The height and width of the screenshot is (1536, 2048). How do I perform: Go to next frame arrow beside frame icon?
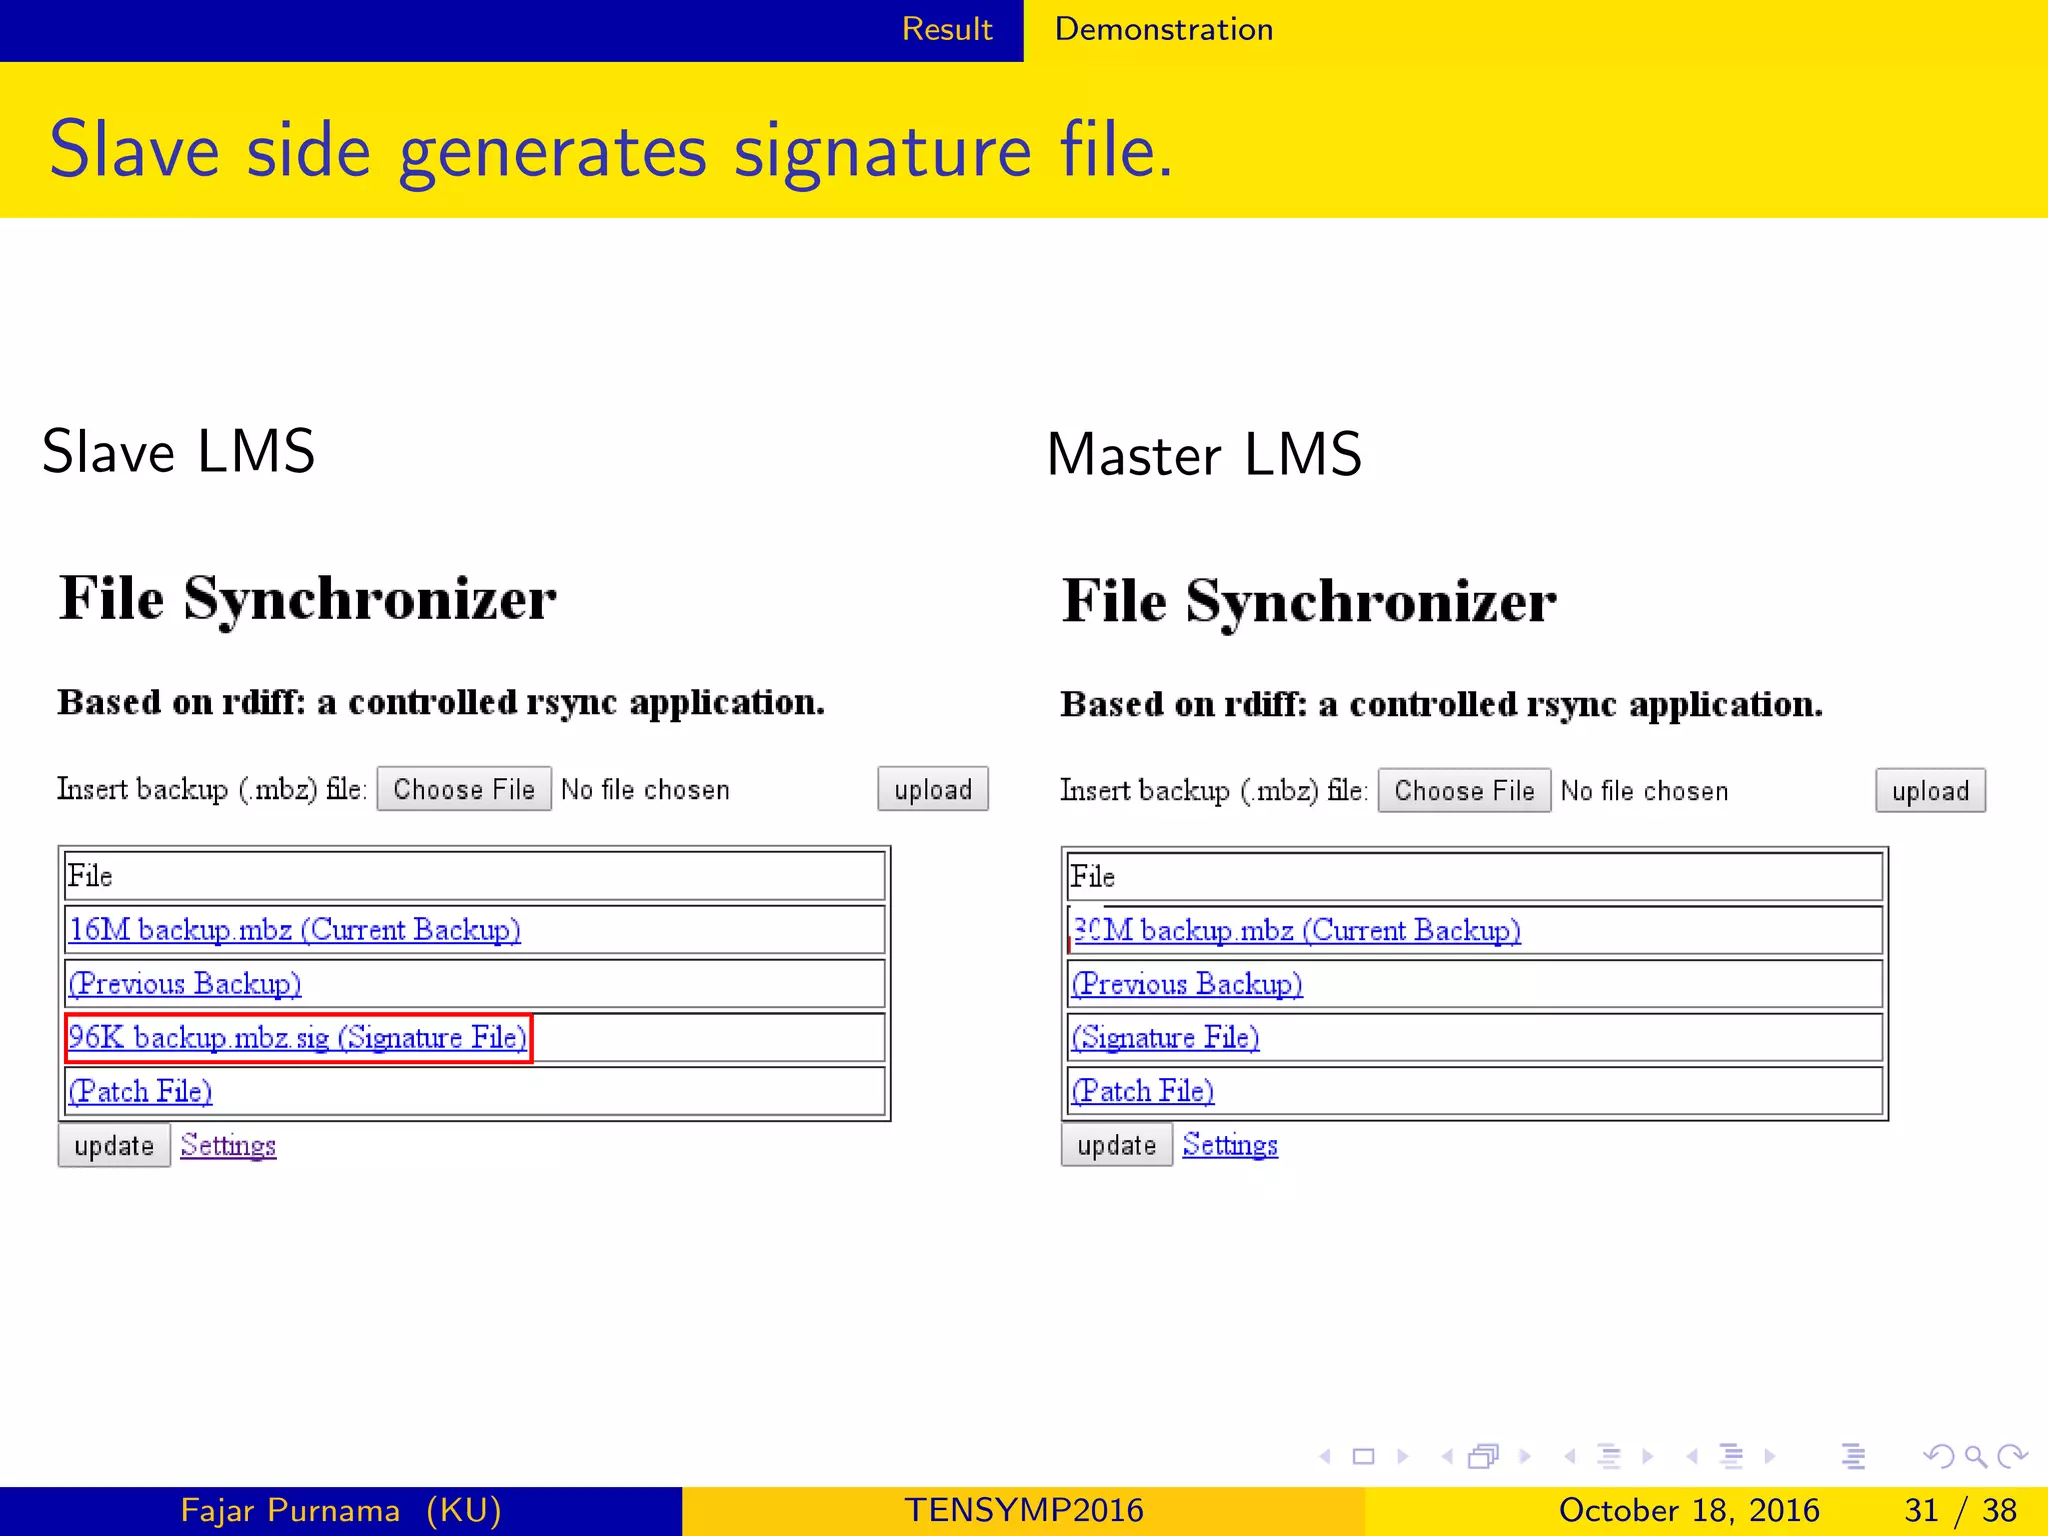(x=1525, y=1456)
